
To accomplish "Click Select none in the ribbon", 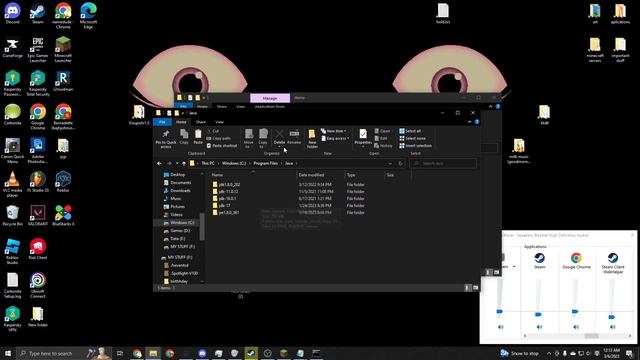I will [x=412, y=138].
